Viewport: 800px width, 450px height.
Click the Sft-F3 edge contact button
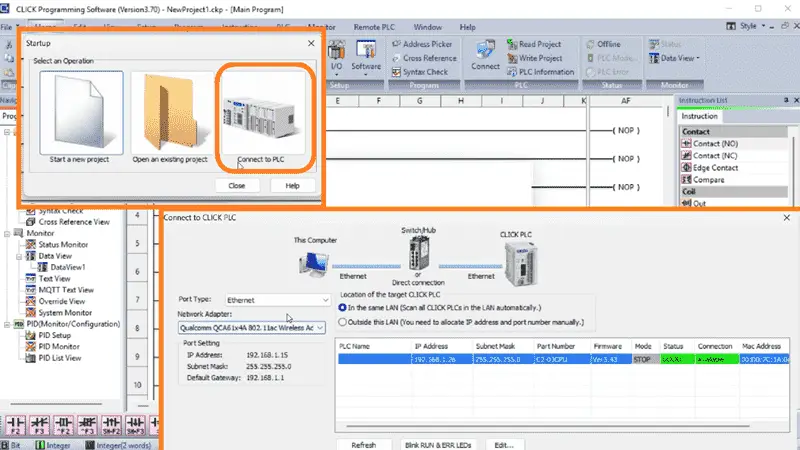pyautogui.click(x=135, y=425)
